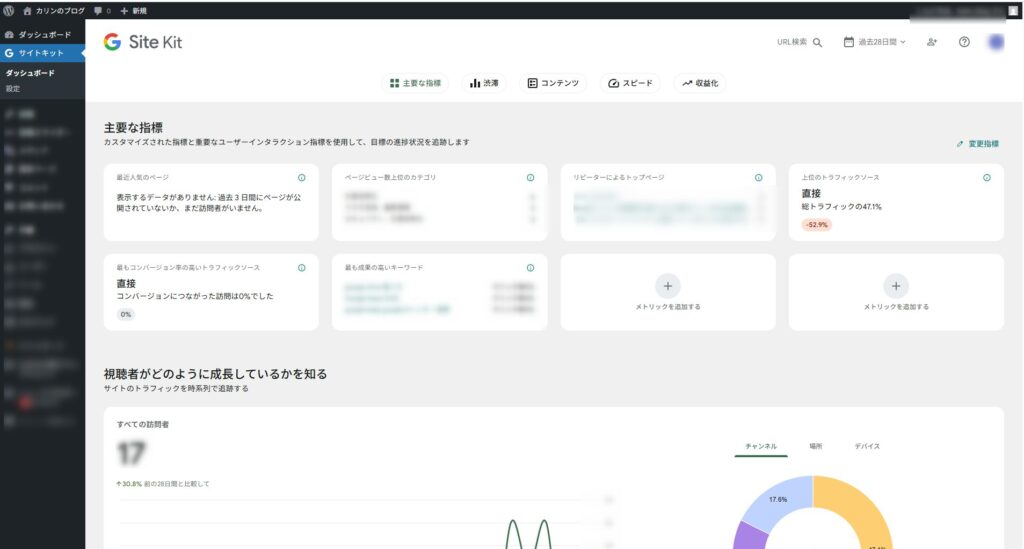Switch to the 主要な指標 tab
This screenshot has height=549, width=1024.
coord(415,83)
